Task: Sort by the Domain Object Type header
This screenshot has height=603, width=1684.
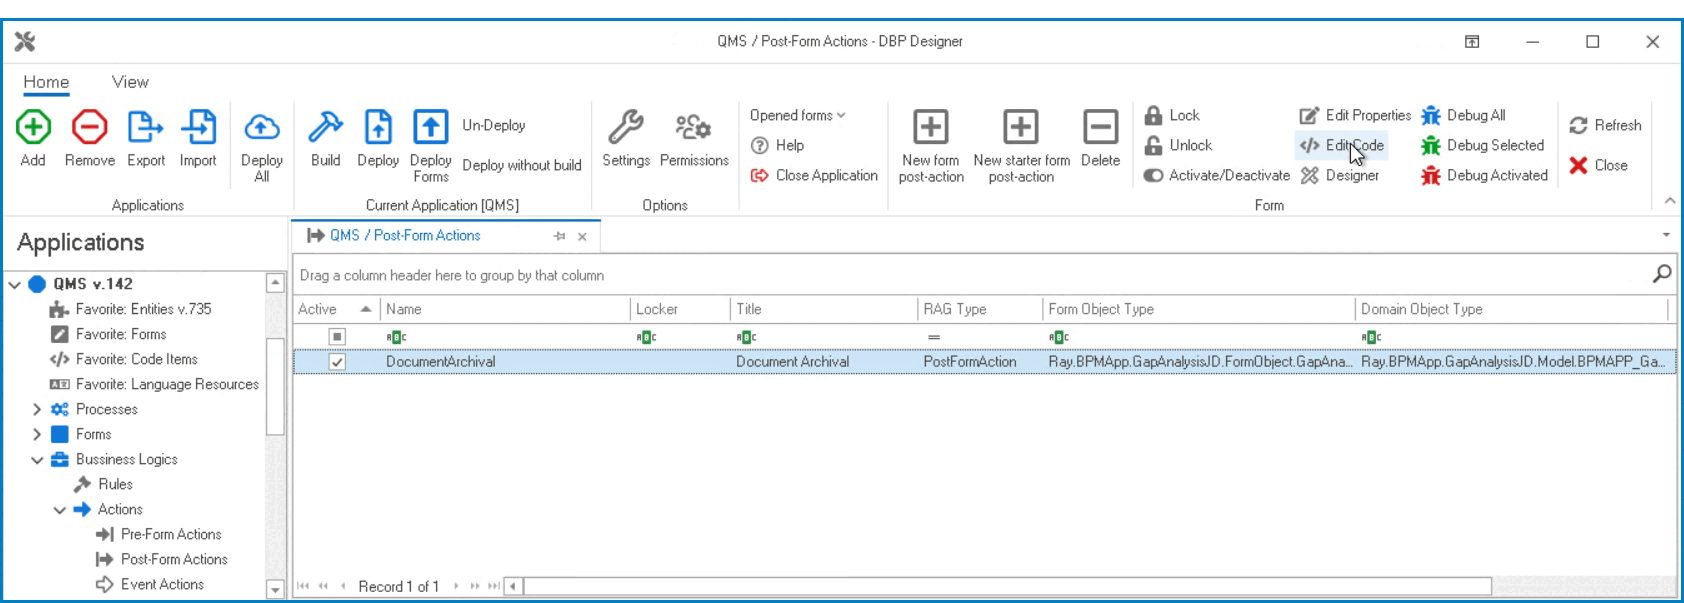Action: [x=1512, y=309]
